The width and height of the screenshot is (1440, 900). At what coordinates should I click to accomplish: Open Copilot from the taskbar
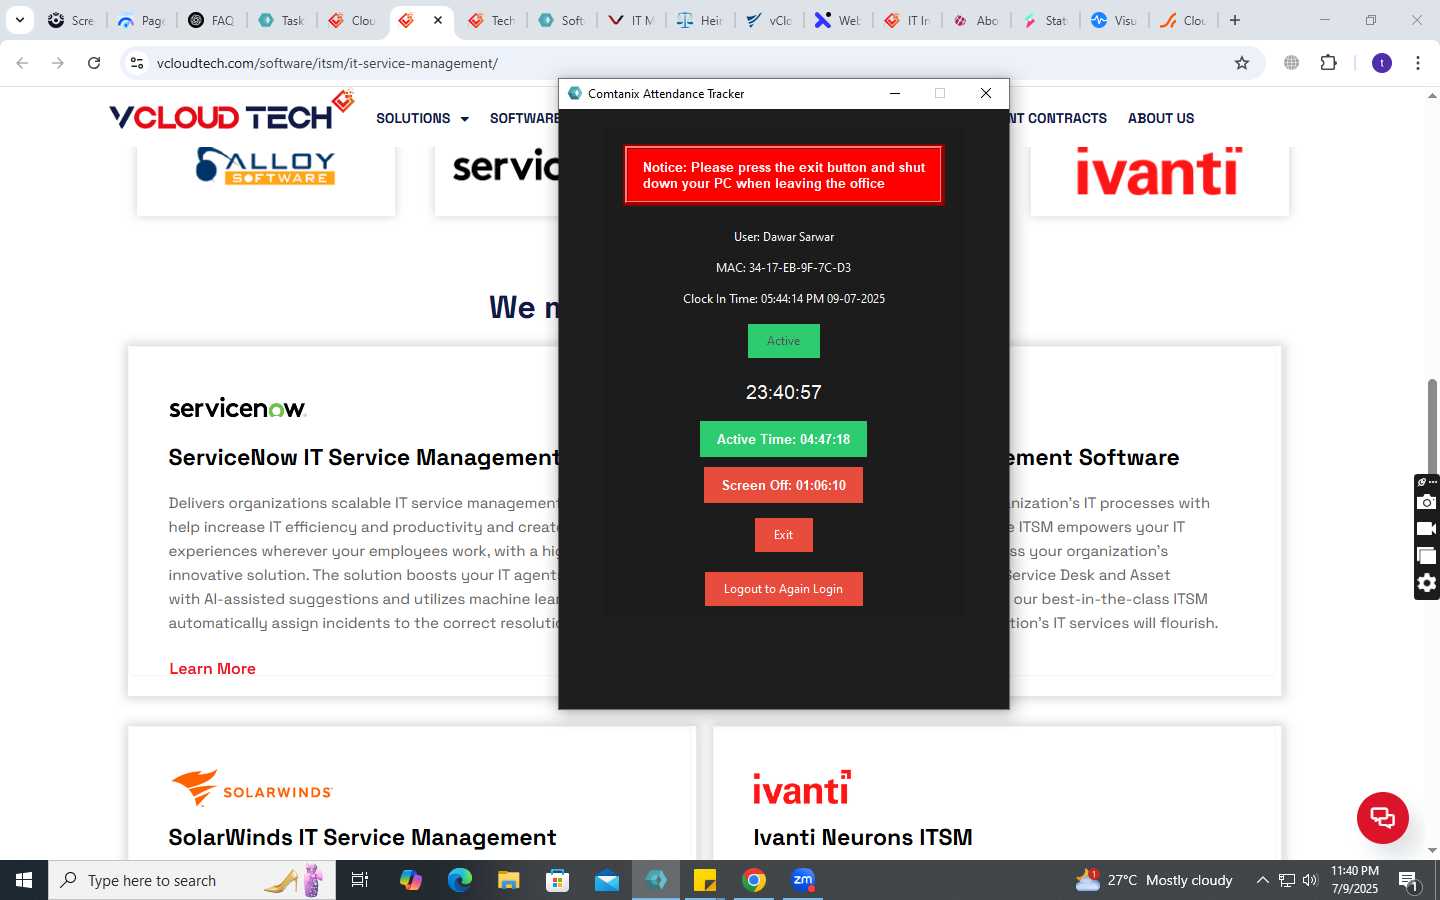(x=410, y=880)
